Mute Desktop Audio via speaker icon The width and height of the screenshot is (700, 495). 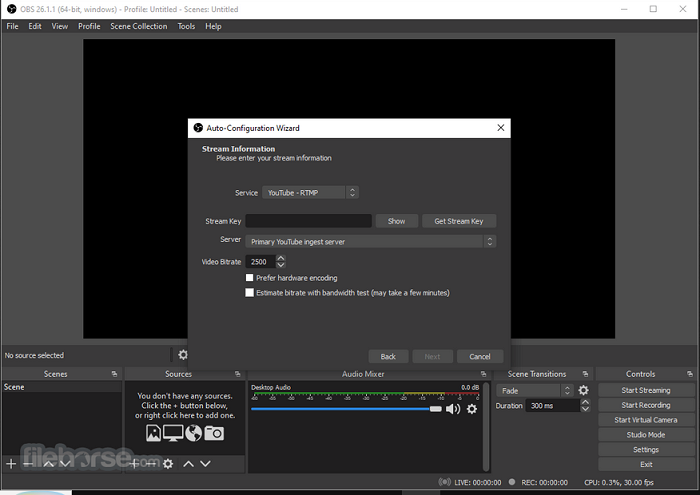click(x=453, y=409)
